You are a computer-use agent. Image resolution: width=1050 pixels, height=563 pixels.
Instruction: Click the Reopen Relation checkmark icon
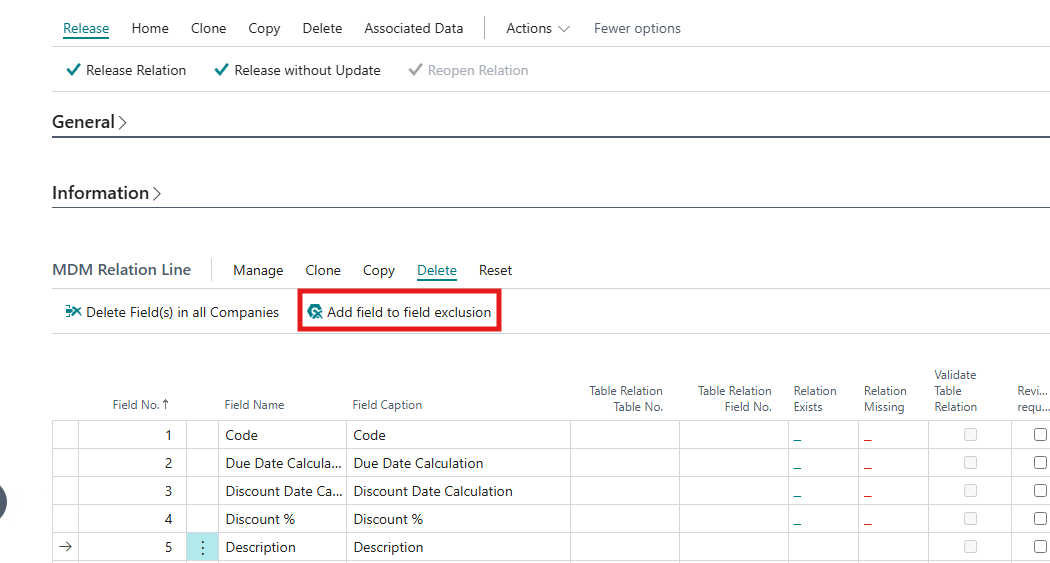click(x=415, y=70)
